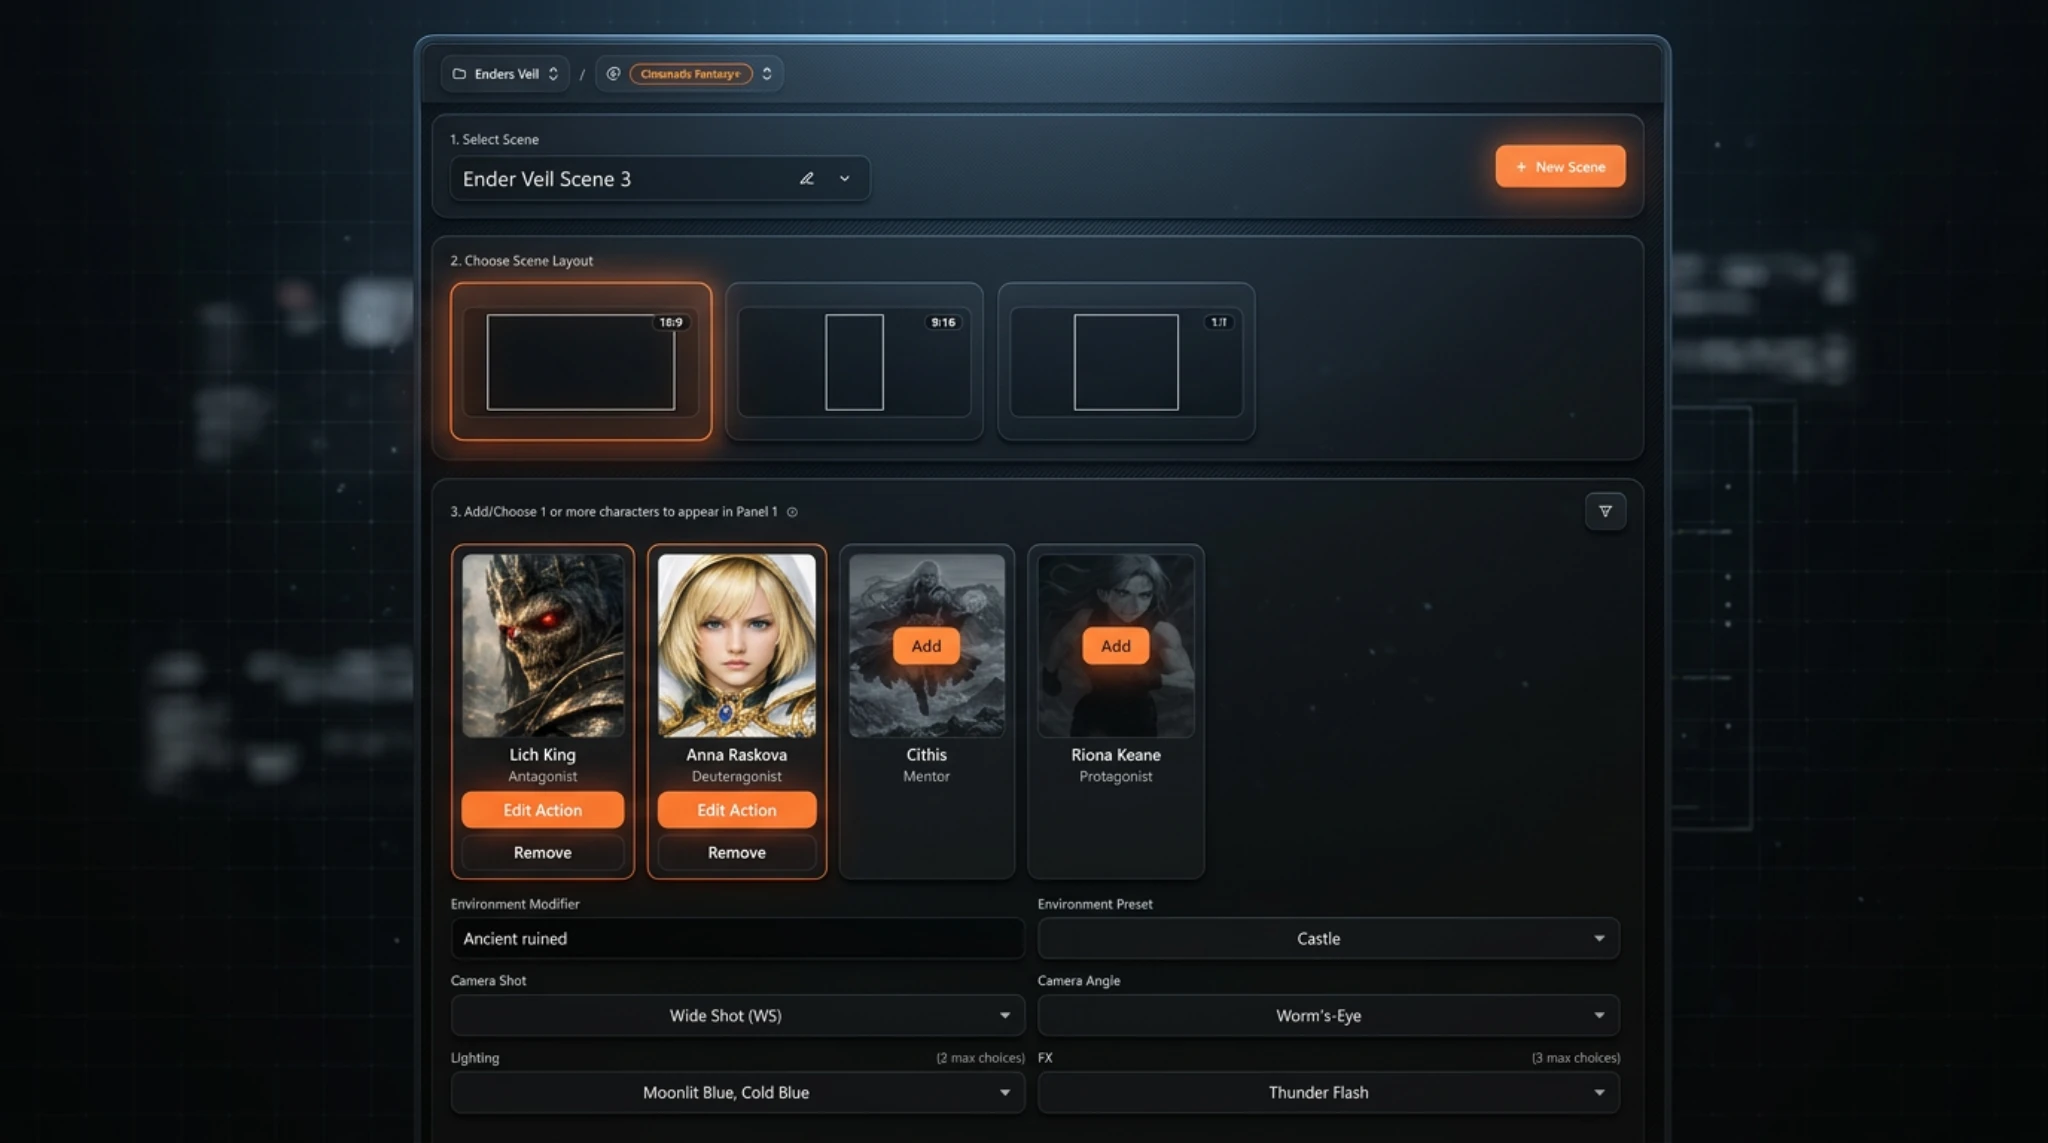Image resolution: width=2048 pixels, height=1143 pixels.
Task: Open the character filter icon on the right
Action: click(x=1605, y=511)
